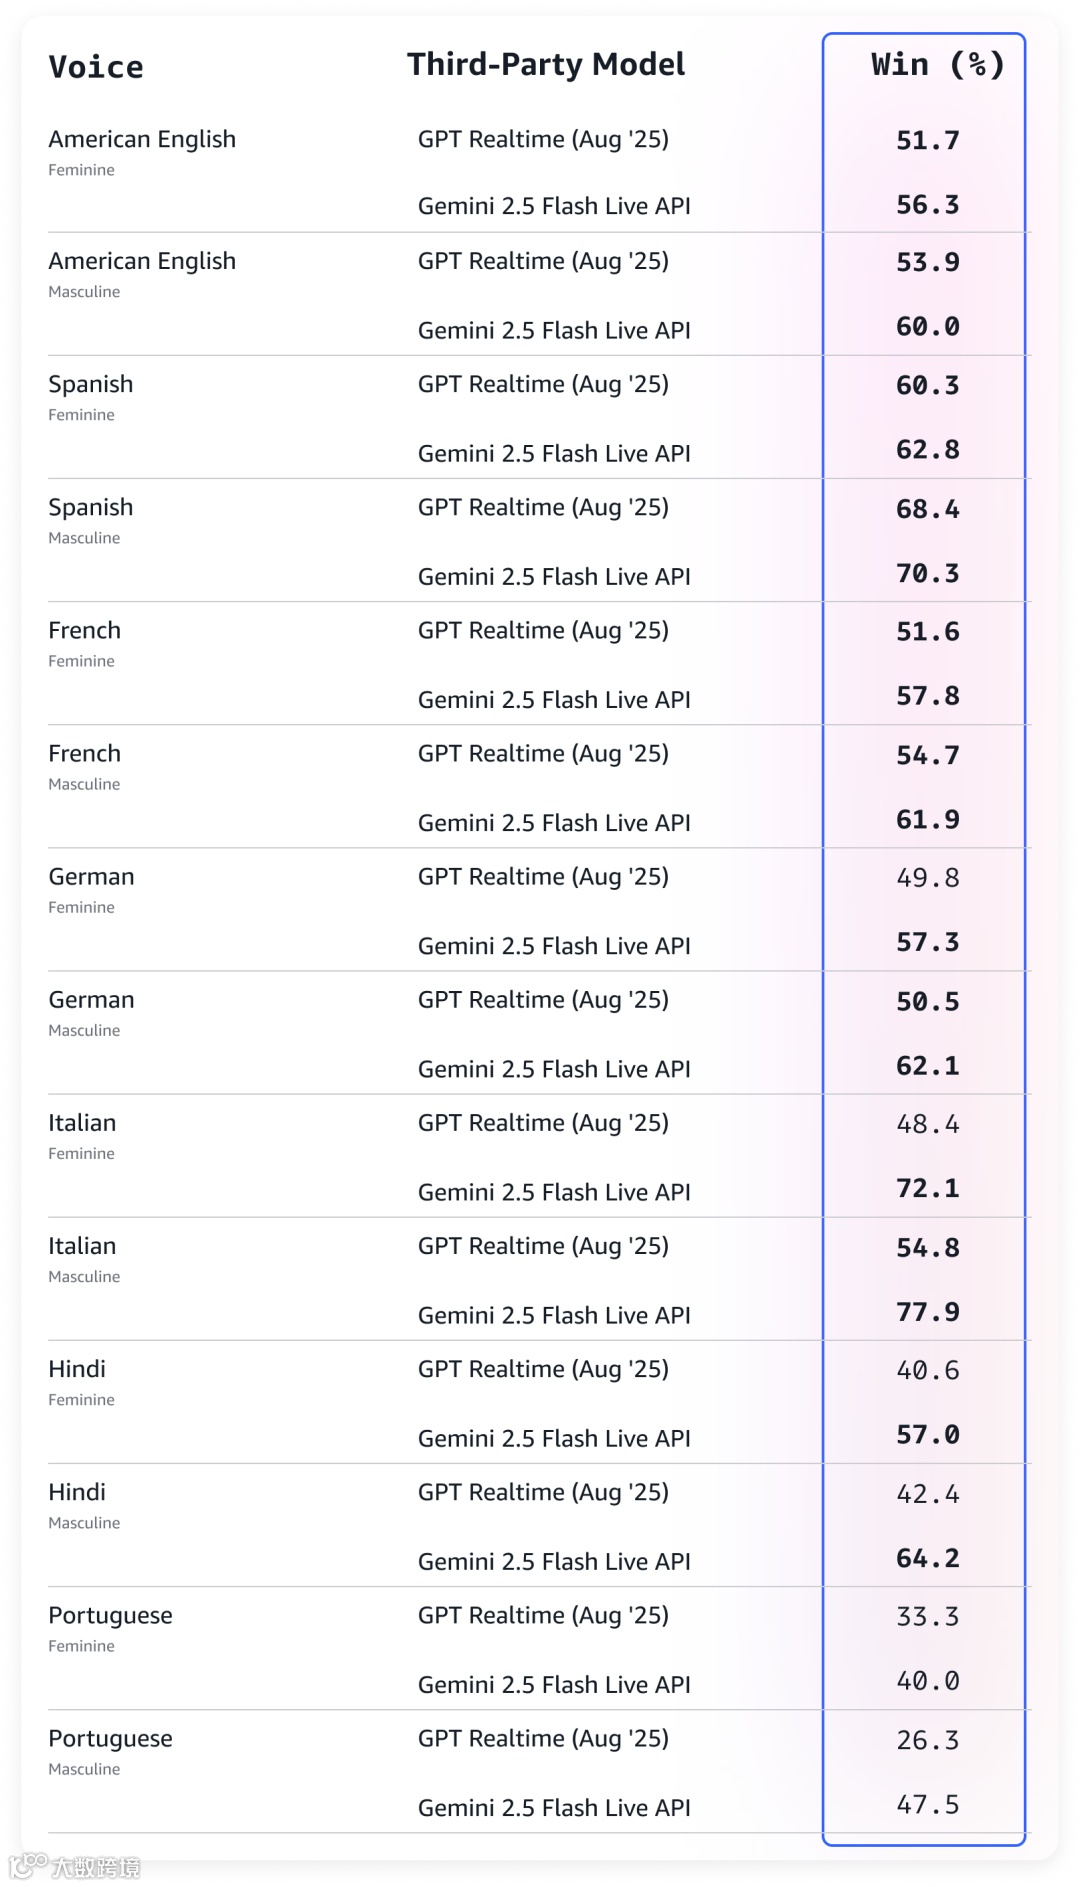Select the 26.3 win percentage value
1080x1887 pixels.
[x=927, y=1740]
